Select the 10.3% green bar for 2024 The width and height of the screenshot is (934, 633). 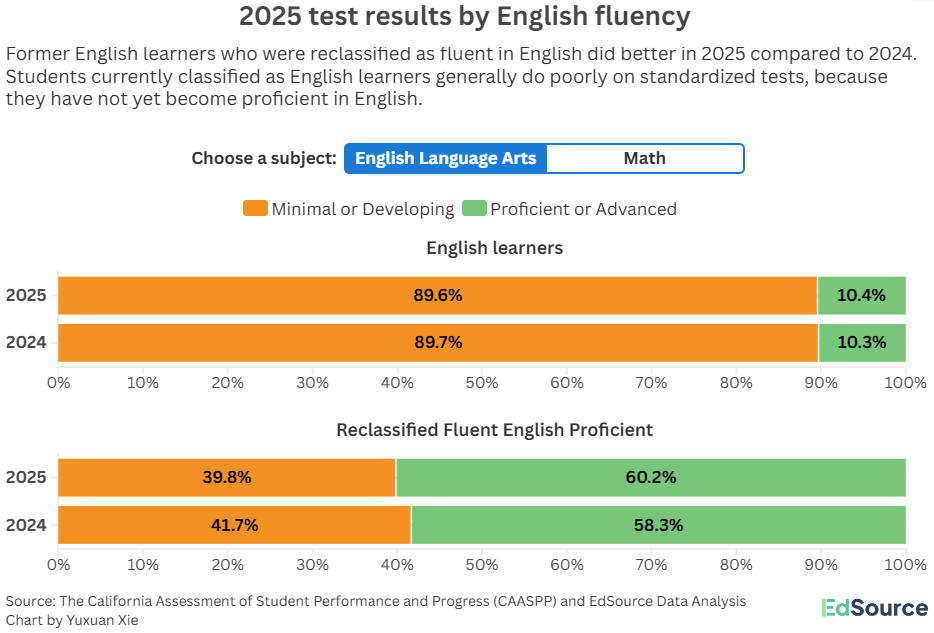[x=862, y=343]
